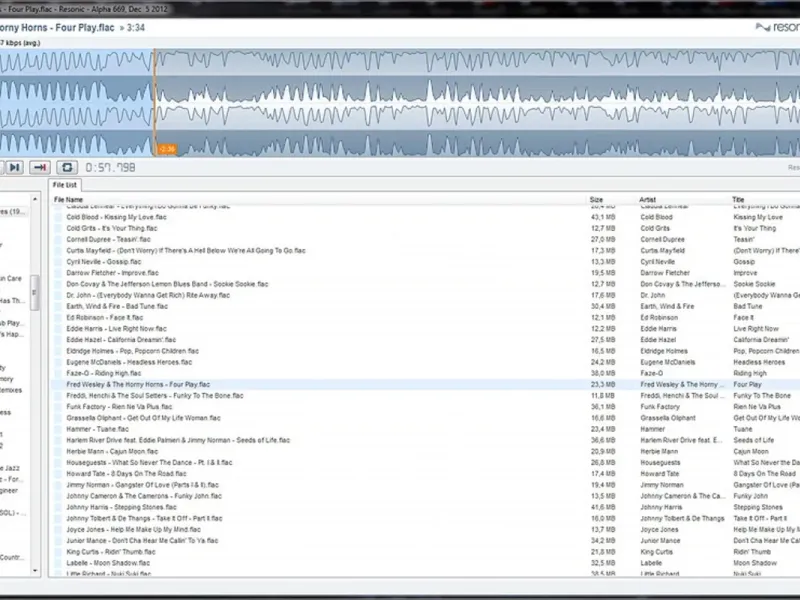Select Johnny Cameron & The Camerons - Funky John.flac
This screenshot has width=800, height=600.
pos(144,496)
